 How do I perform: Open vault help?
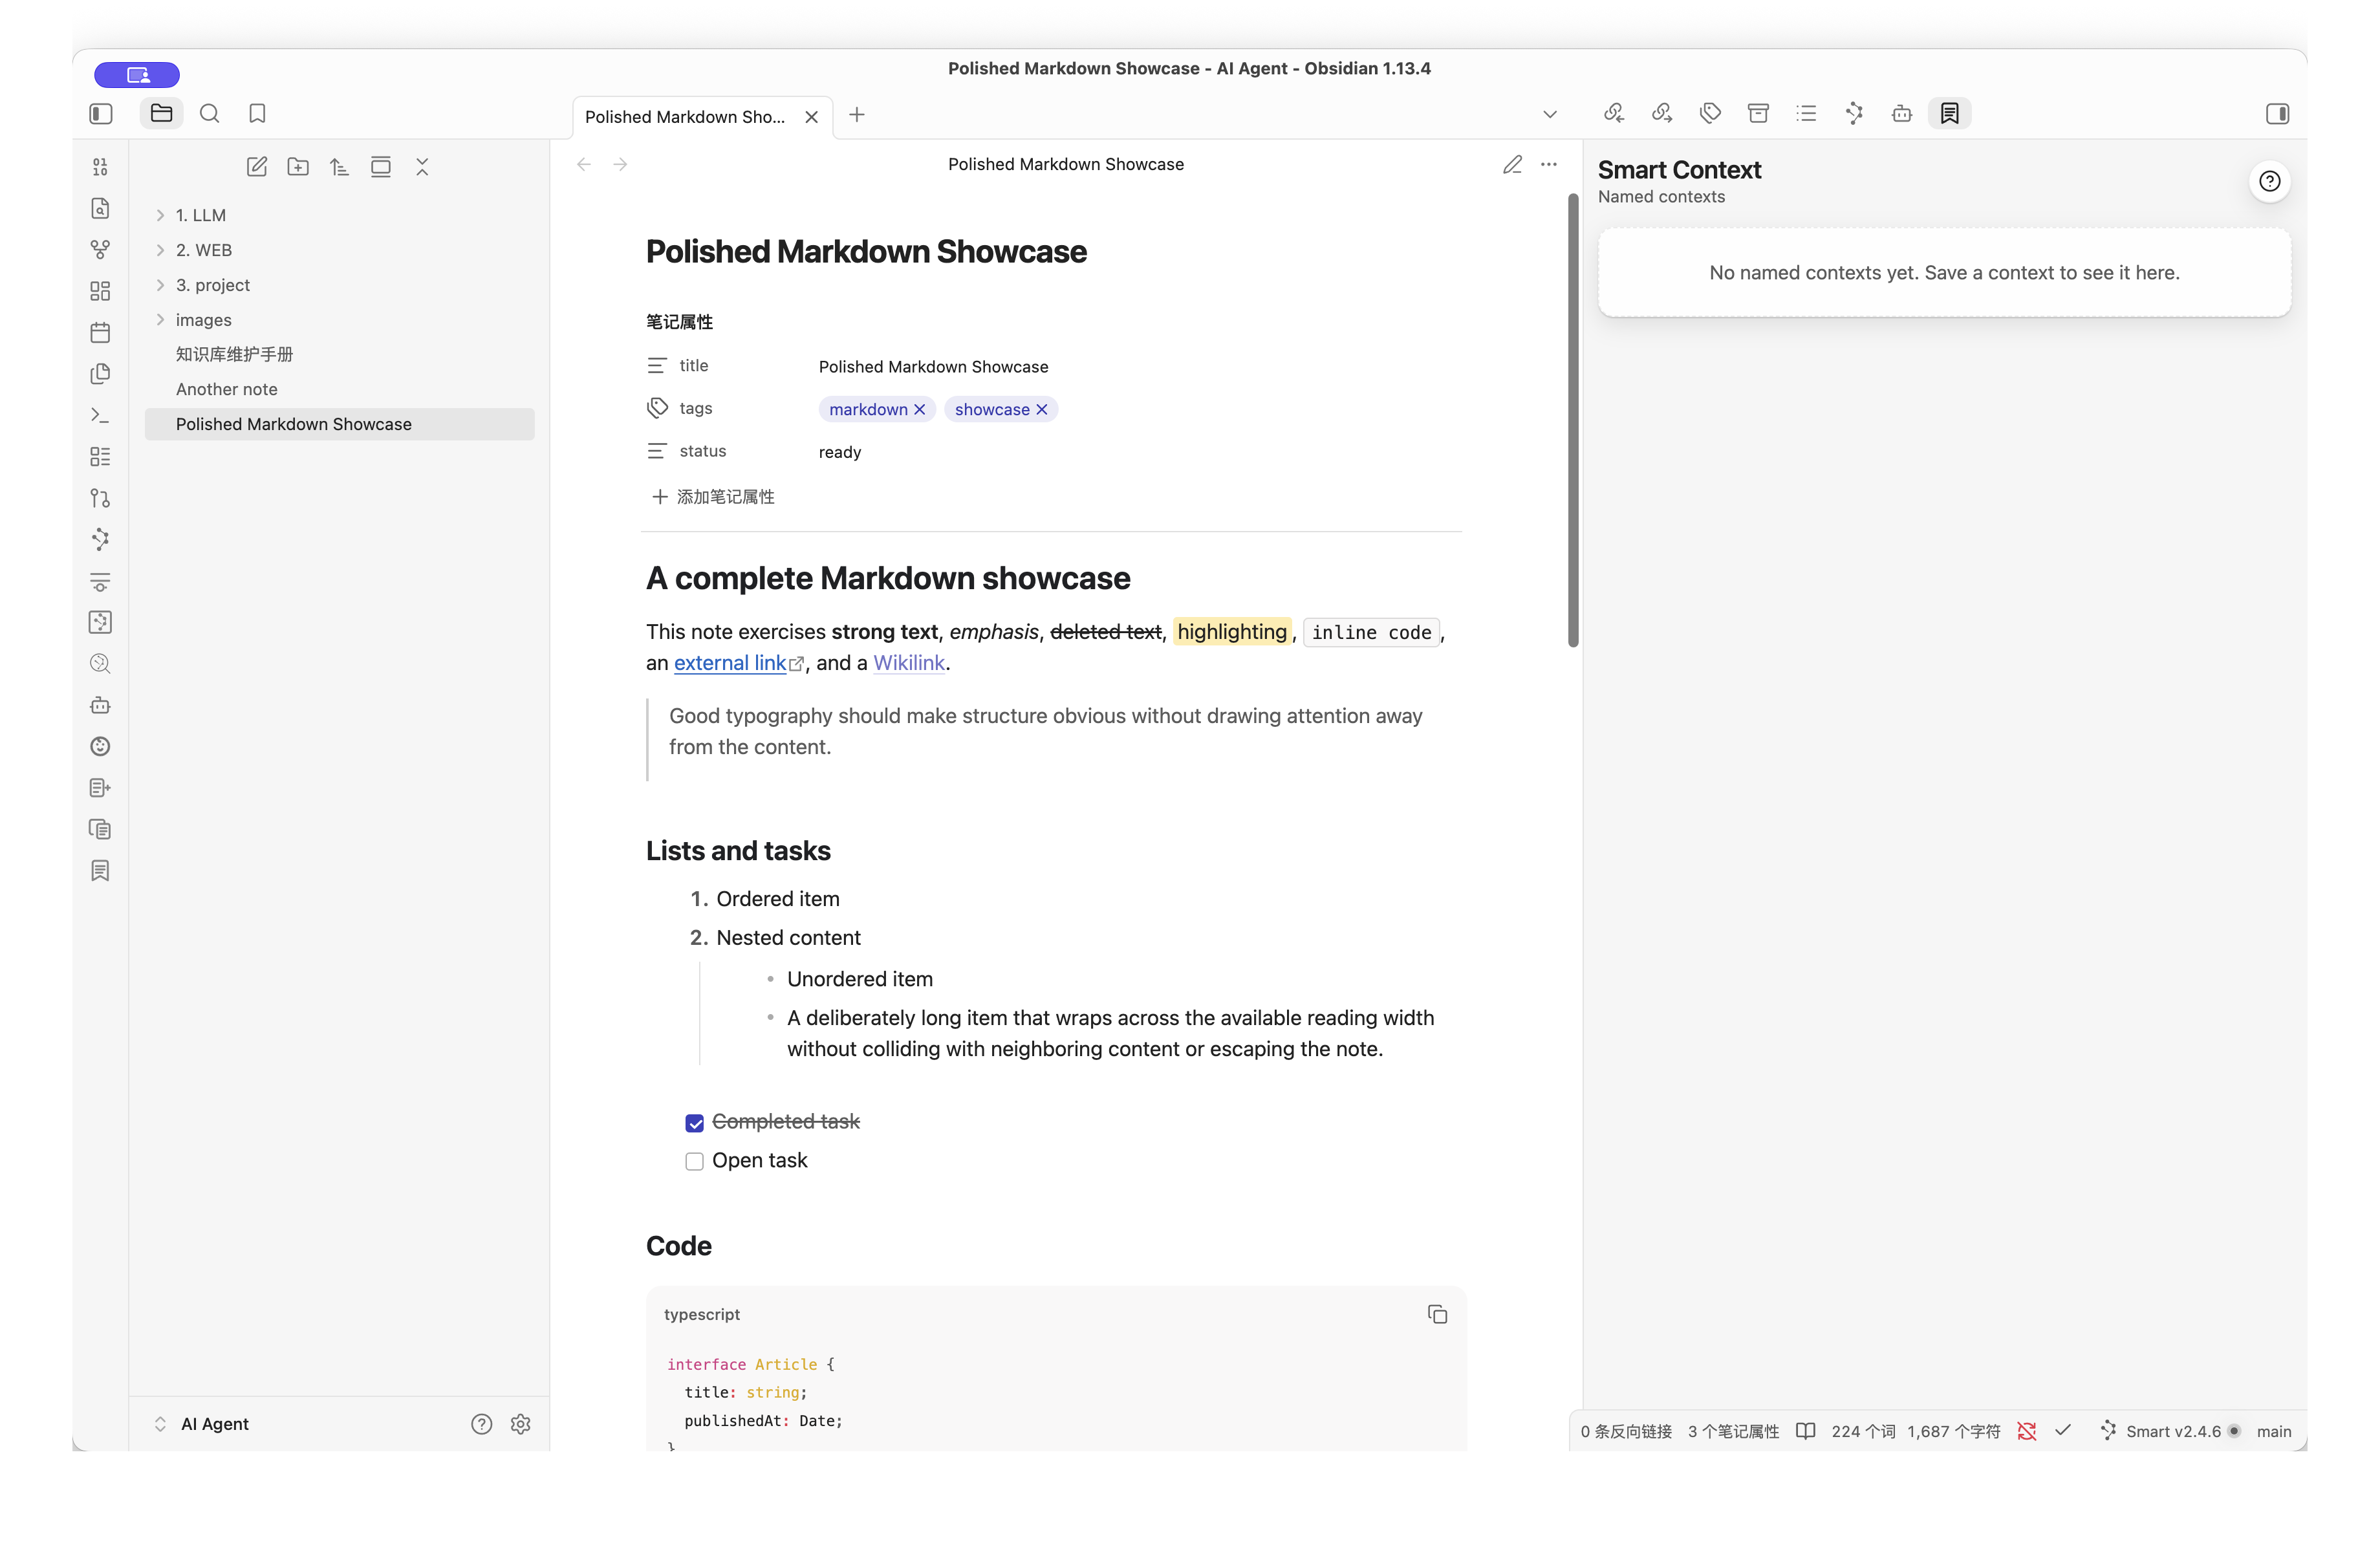[481, 1424]
